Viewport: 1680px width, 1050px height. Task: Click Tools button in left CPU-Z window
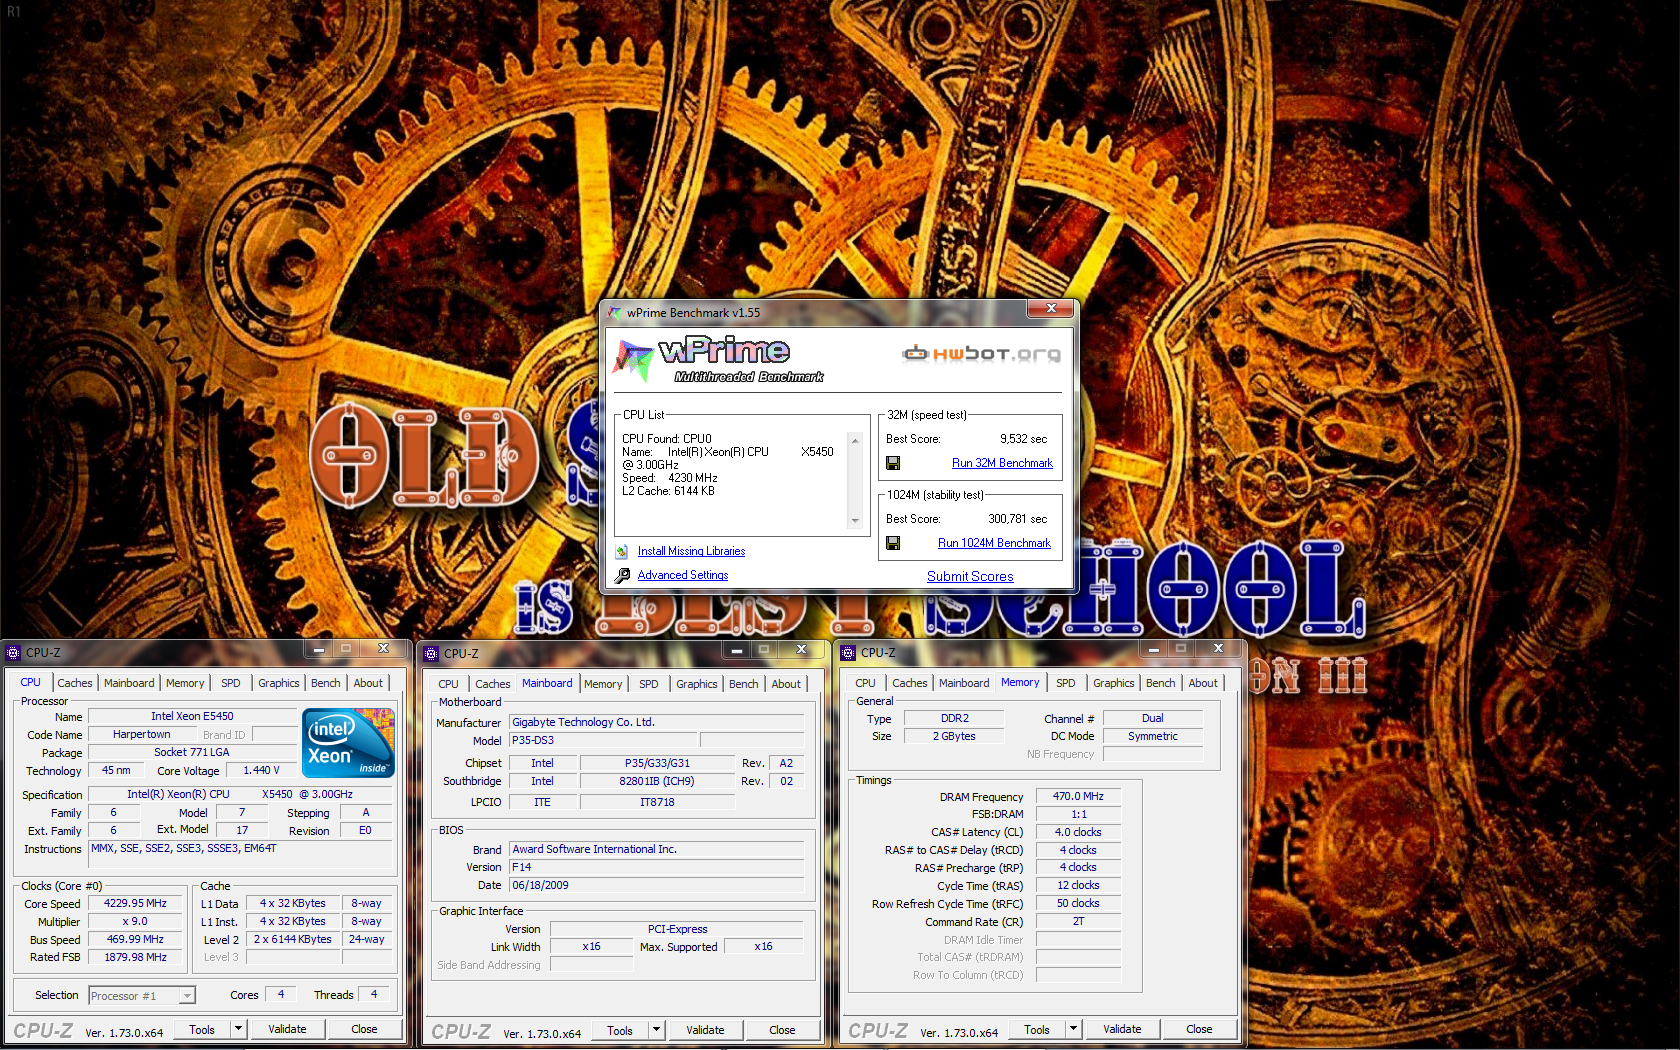pos(202,1029)
